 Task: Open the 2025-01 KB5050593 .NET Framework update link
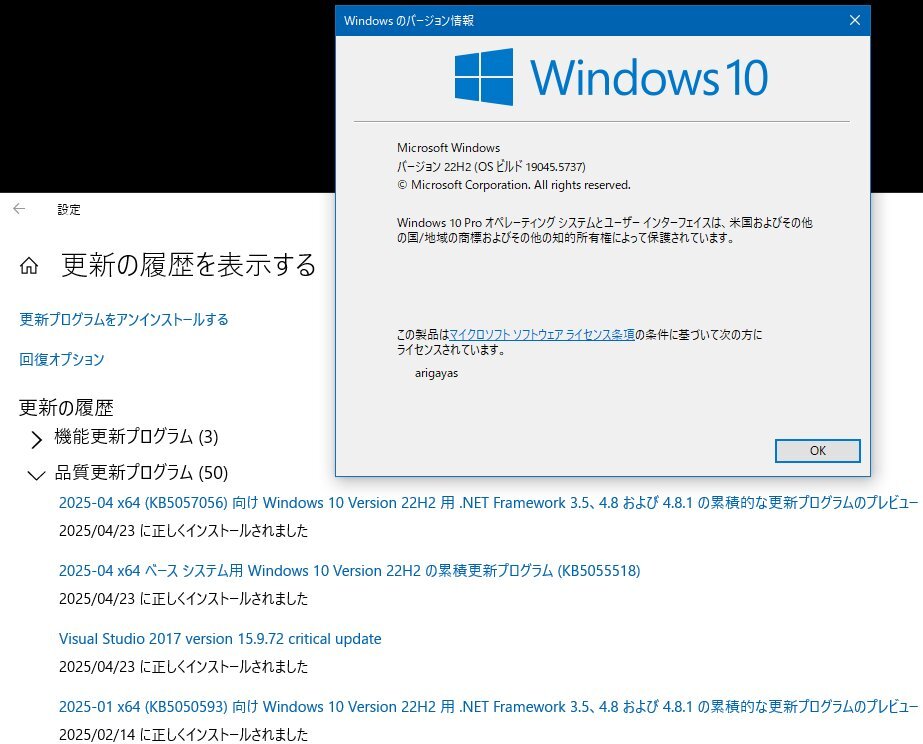[488, 706]
